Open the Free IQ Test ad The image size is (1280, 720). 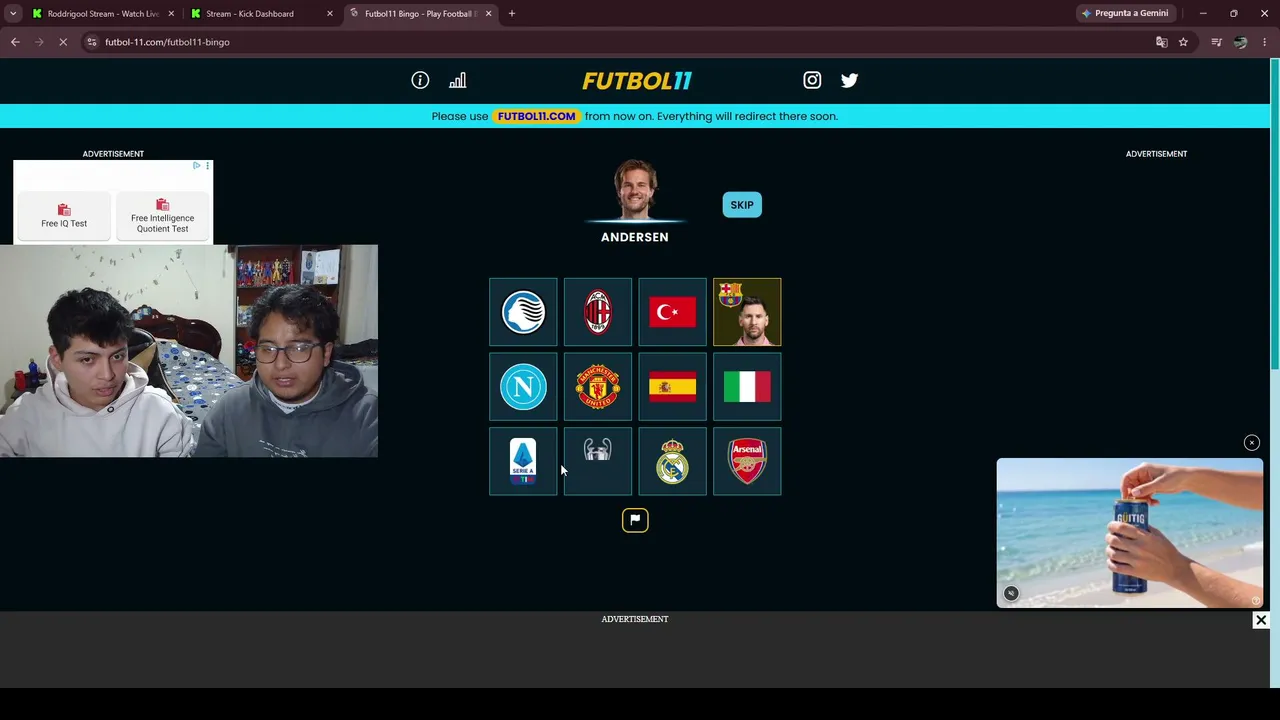(x=64, y=215)
